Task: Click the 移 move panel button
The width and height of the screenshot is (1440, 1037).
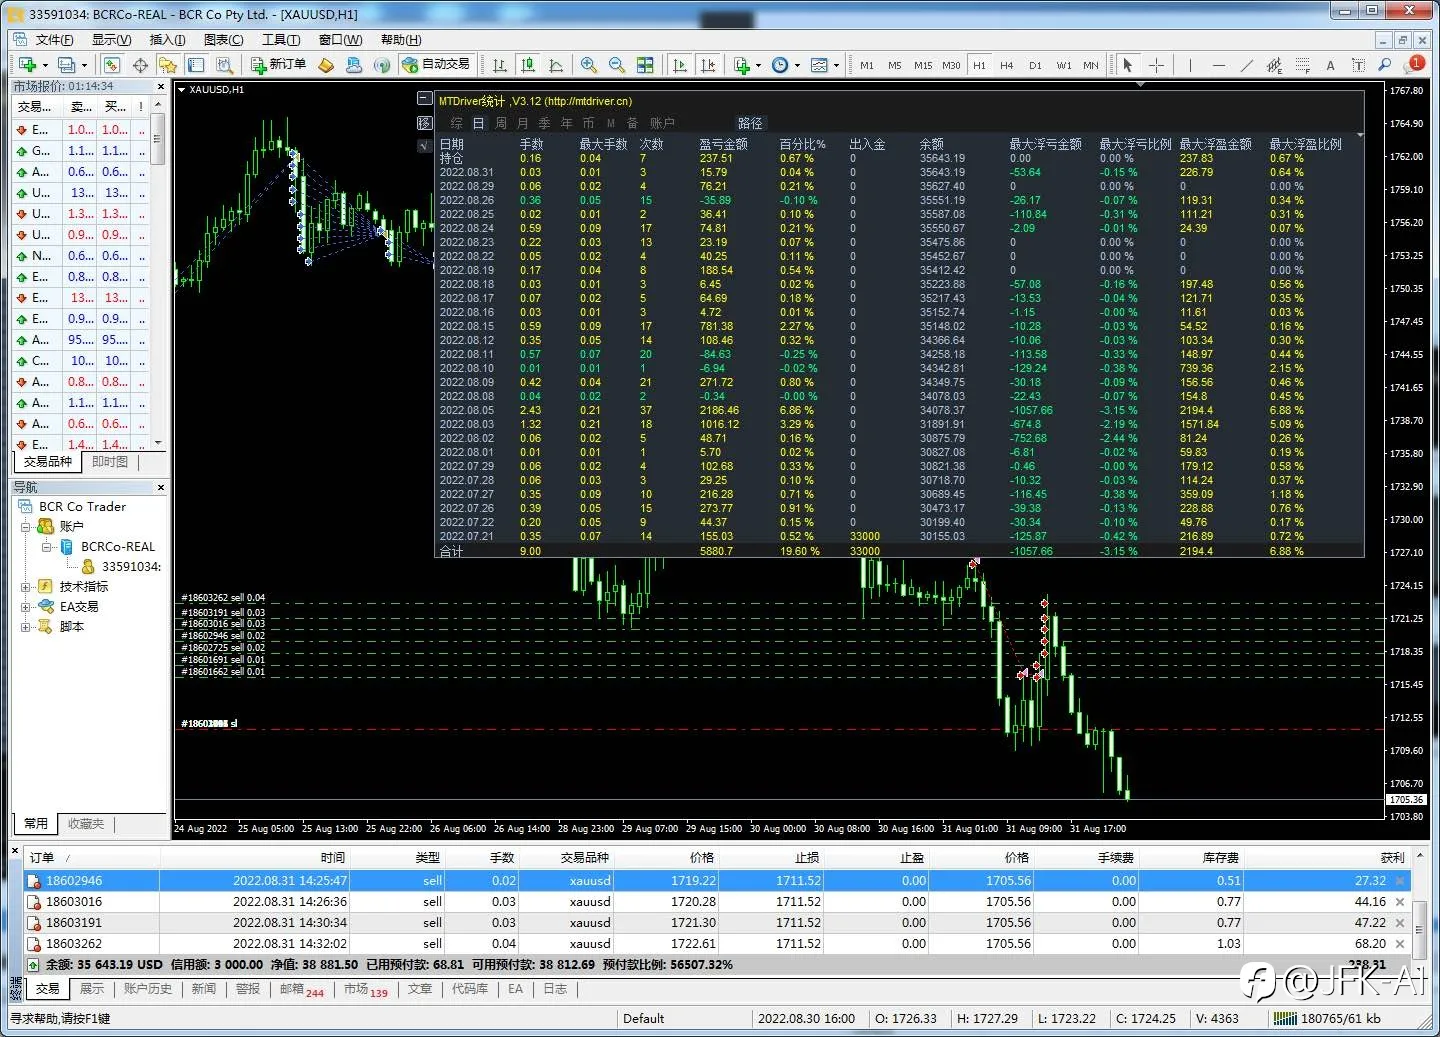Action: tap(425, 123)
